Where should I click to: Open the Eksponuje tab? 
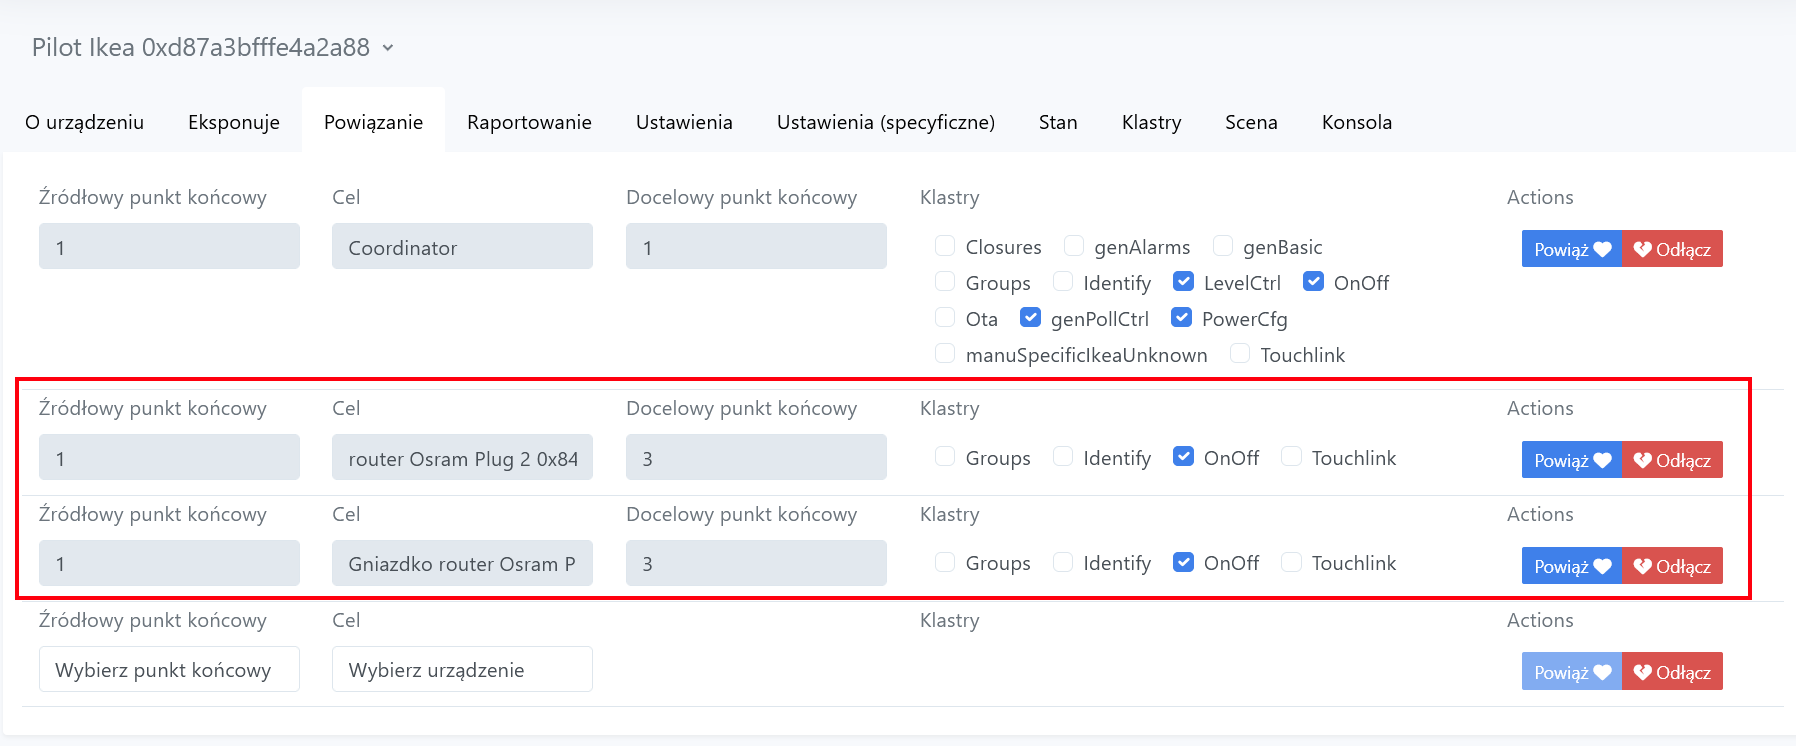[234, 122]
